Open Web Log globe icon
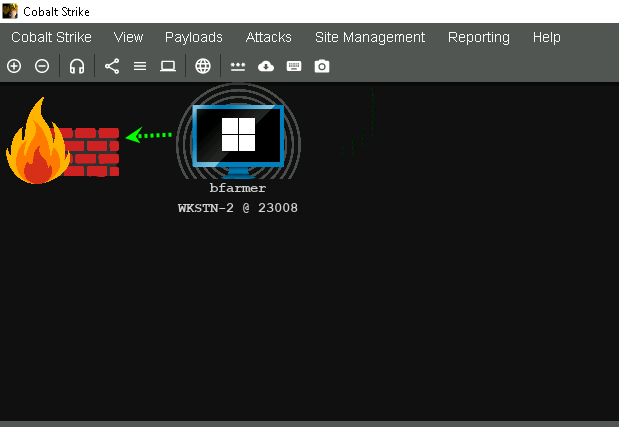 tap(203, 66)
